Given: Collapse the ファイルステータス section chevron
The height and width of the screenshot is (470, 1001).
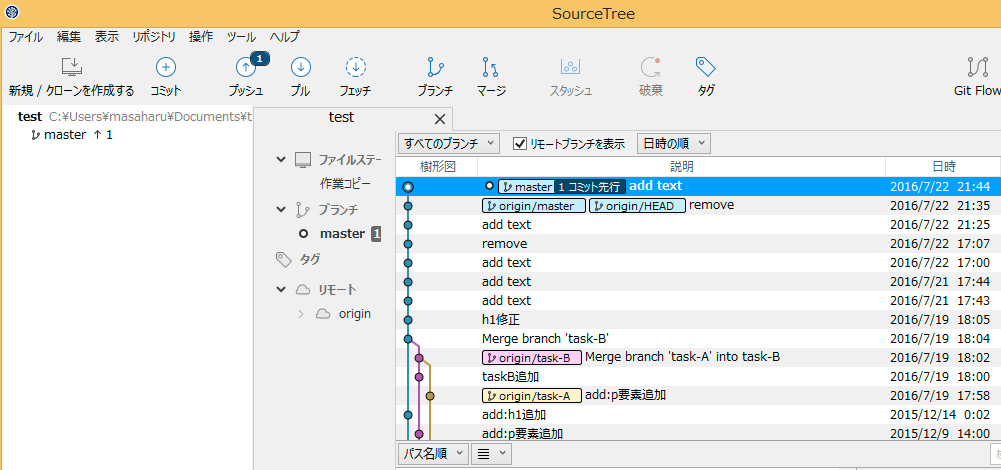Looking at the screenshot, I should [281, 160].
